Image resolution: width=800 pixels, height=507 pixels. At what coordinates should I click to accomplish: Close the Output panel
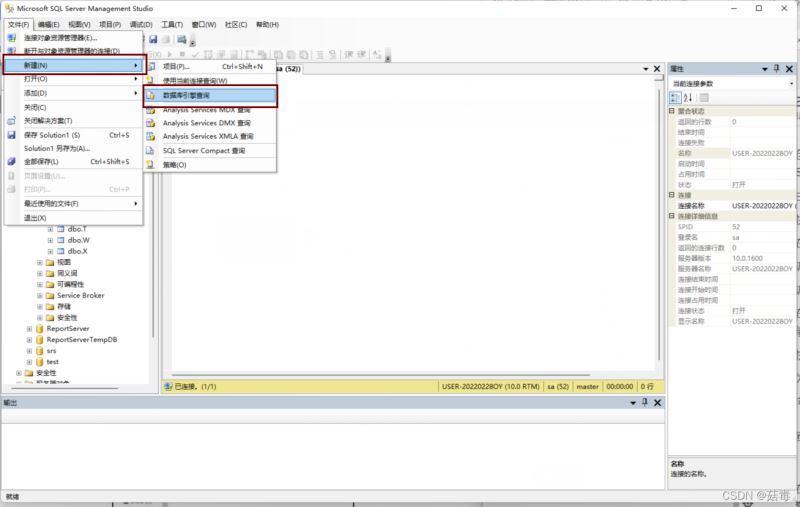[x=658, y=403]
